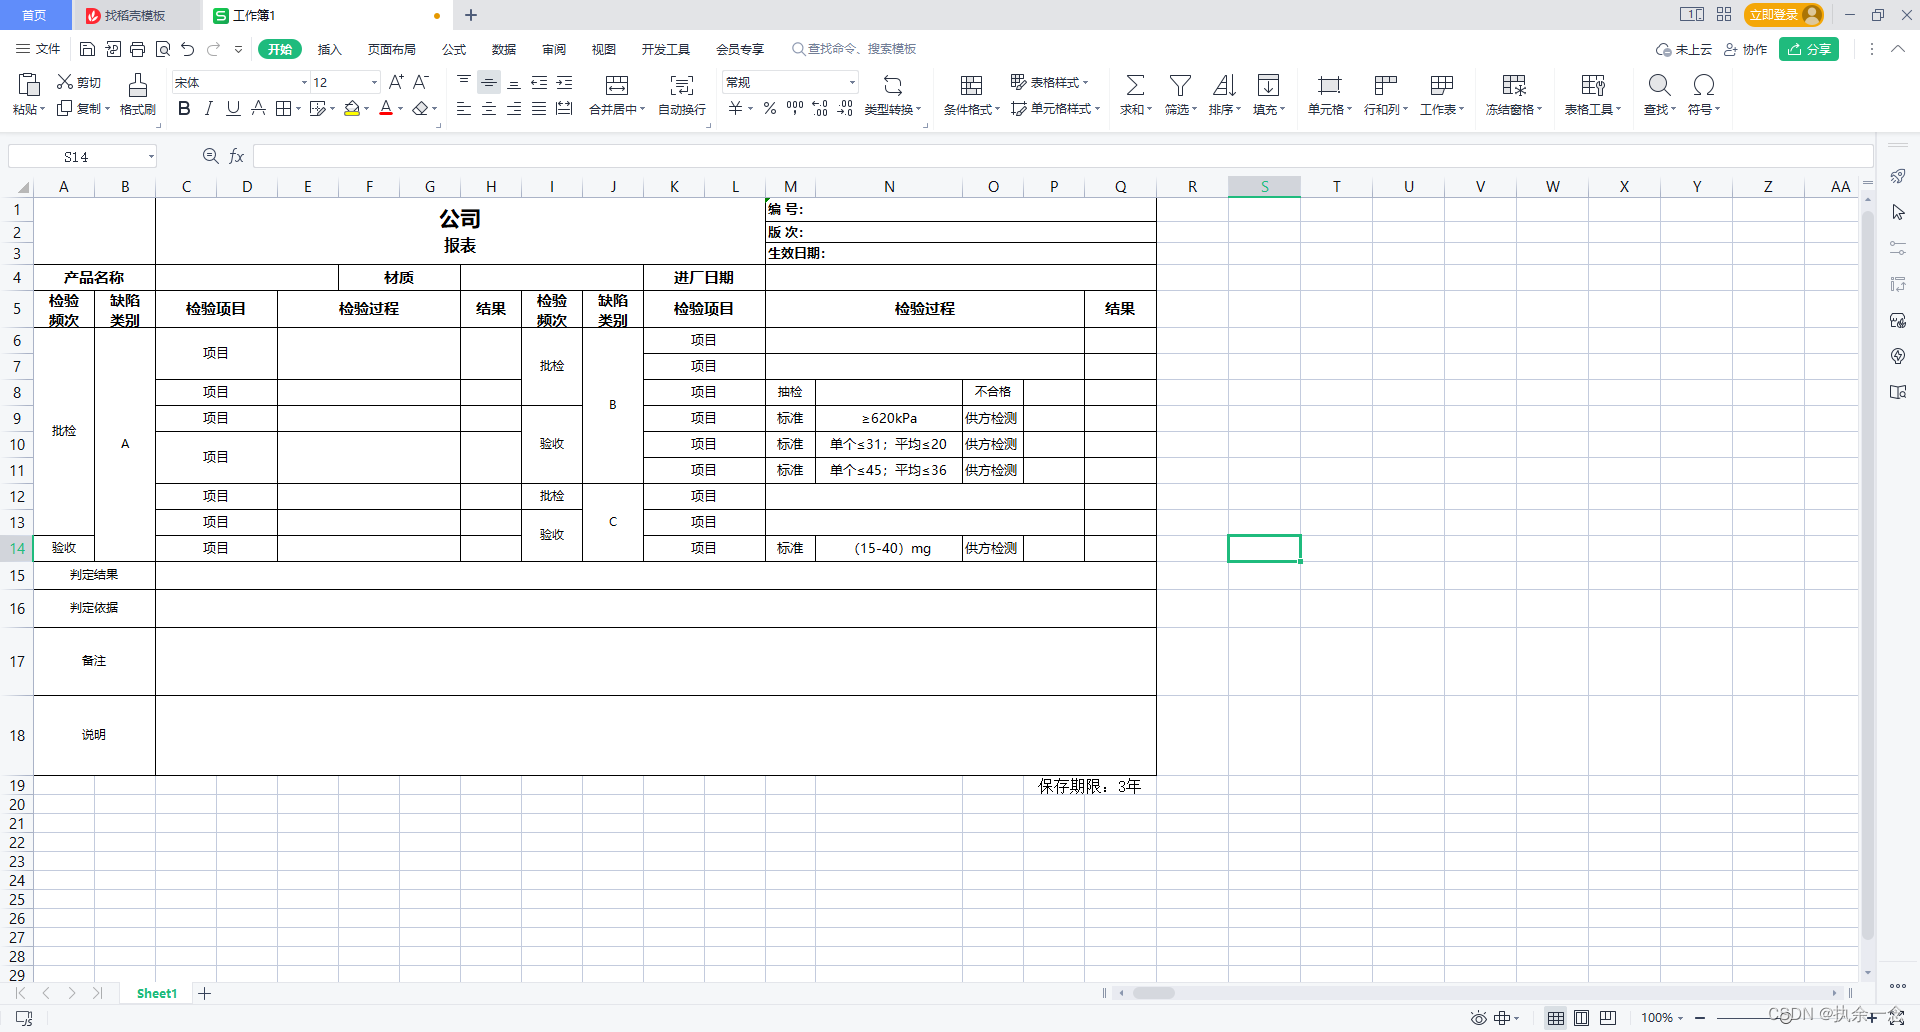
Task: Click the Format Painter (格式刷) brush
Action: tap(138, 84)
